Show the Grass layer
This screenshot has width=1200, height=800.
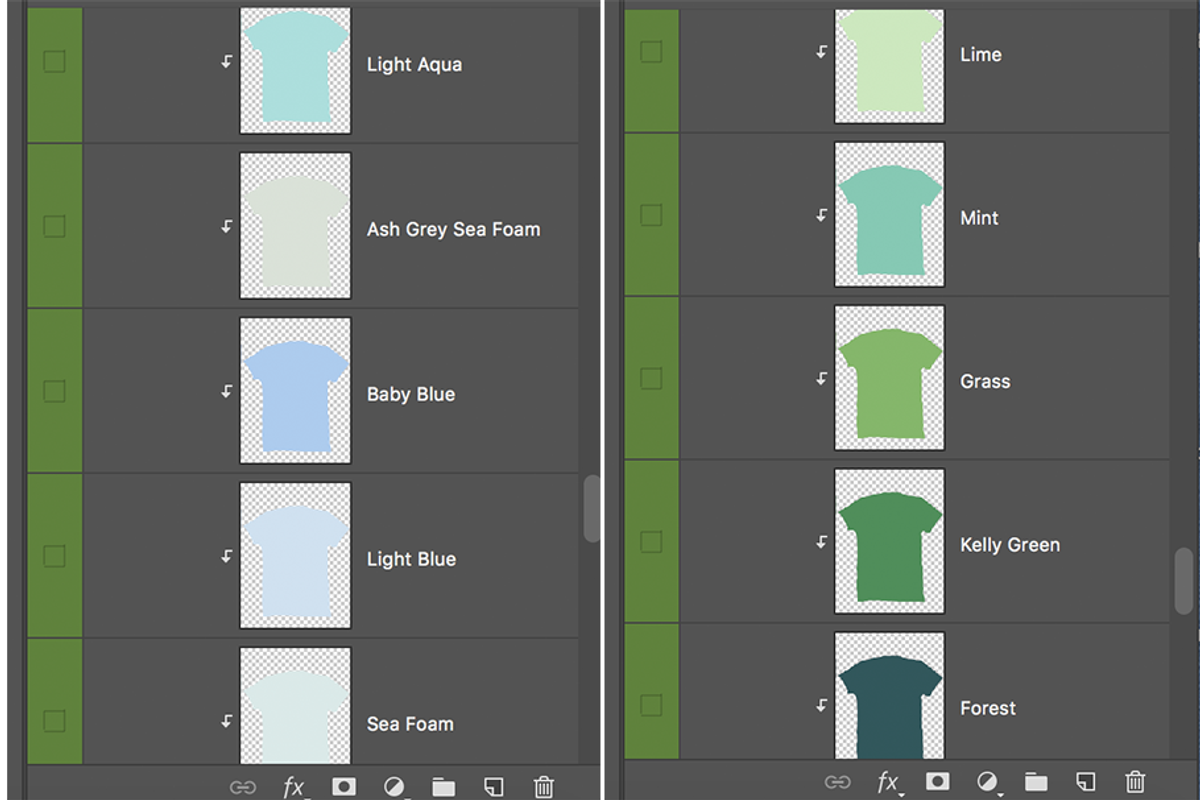point(651,378)
